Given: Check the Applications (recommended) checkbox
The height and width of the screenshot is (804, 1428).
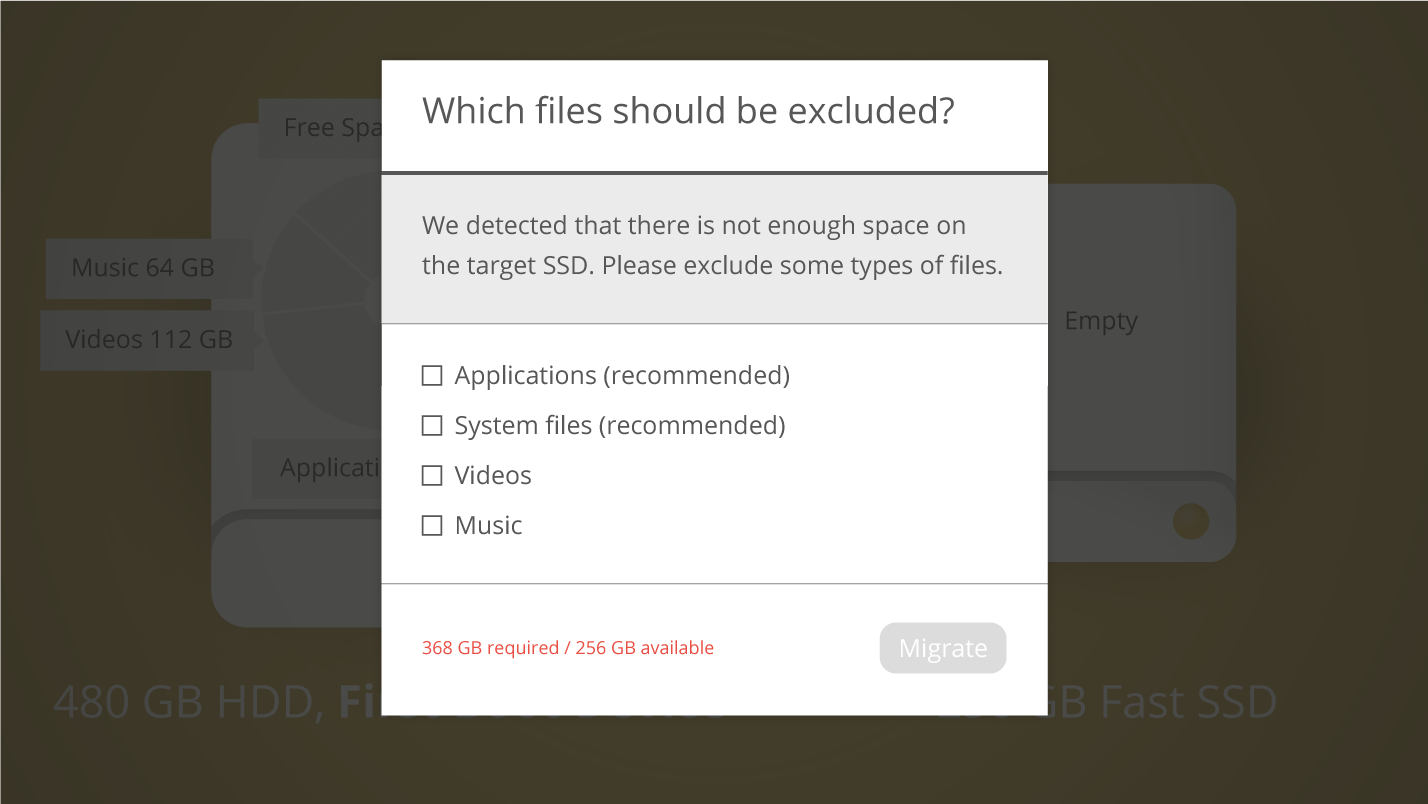Looking at the screenshot, I should pos(432,376).
